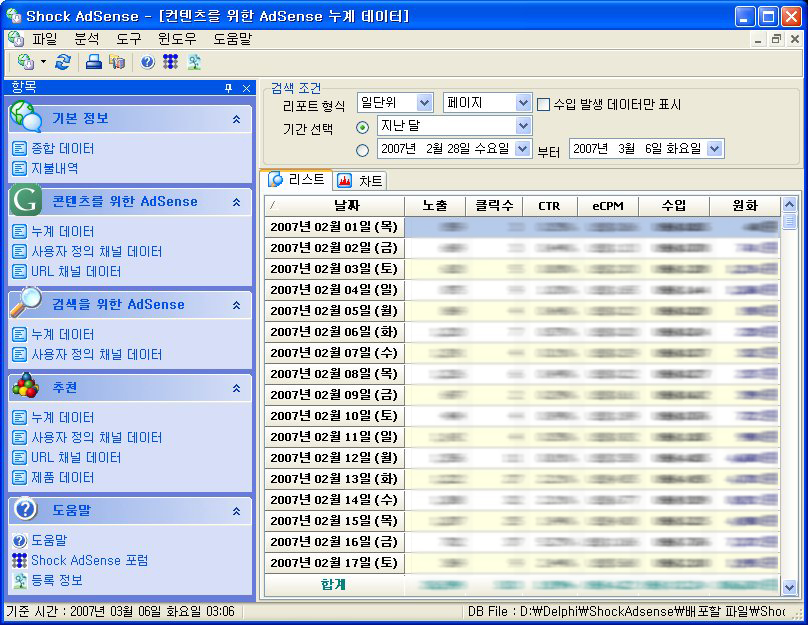Click the grid icon beside Shock AdSense 포럼
Viewport: 808px width, 625px height.
point(19,560)
